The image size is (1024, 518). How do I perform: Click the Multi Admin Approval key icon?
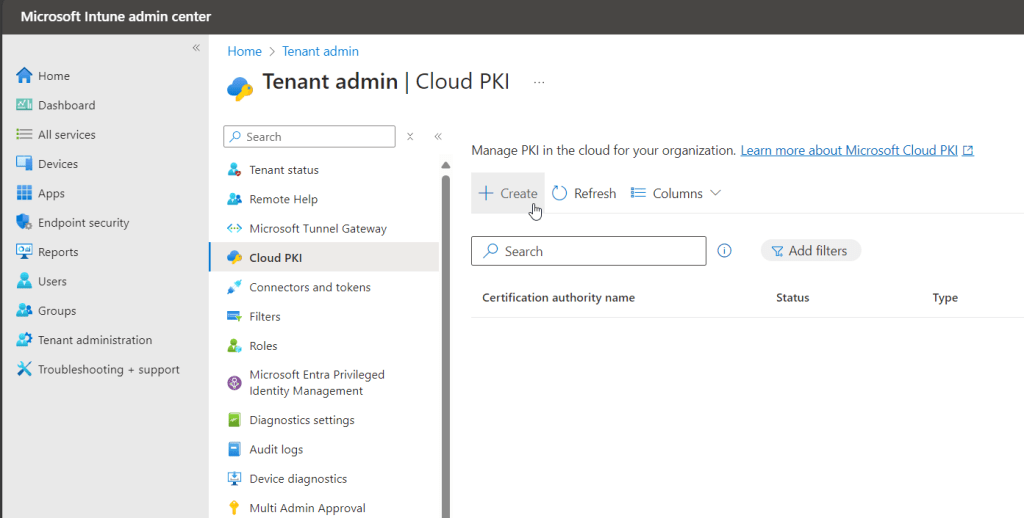pos(234,508)
